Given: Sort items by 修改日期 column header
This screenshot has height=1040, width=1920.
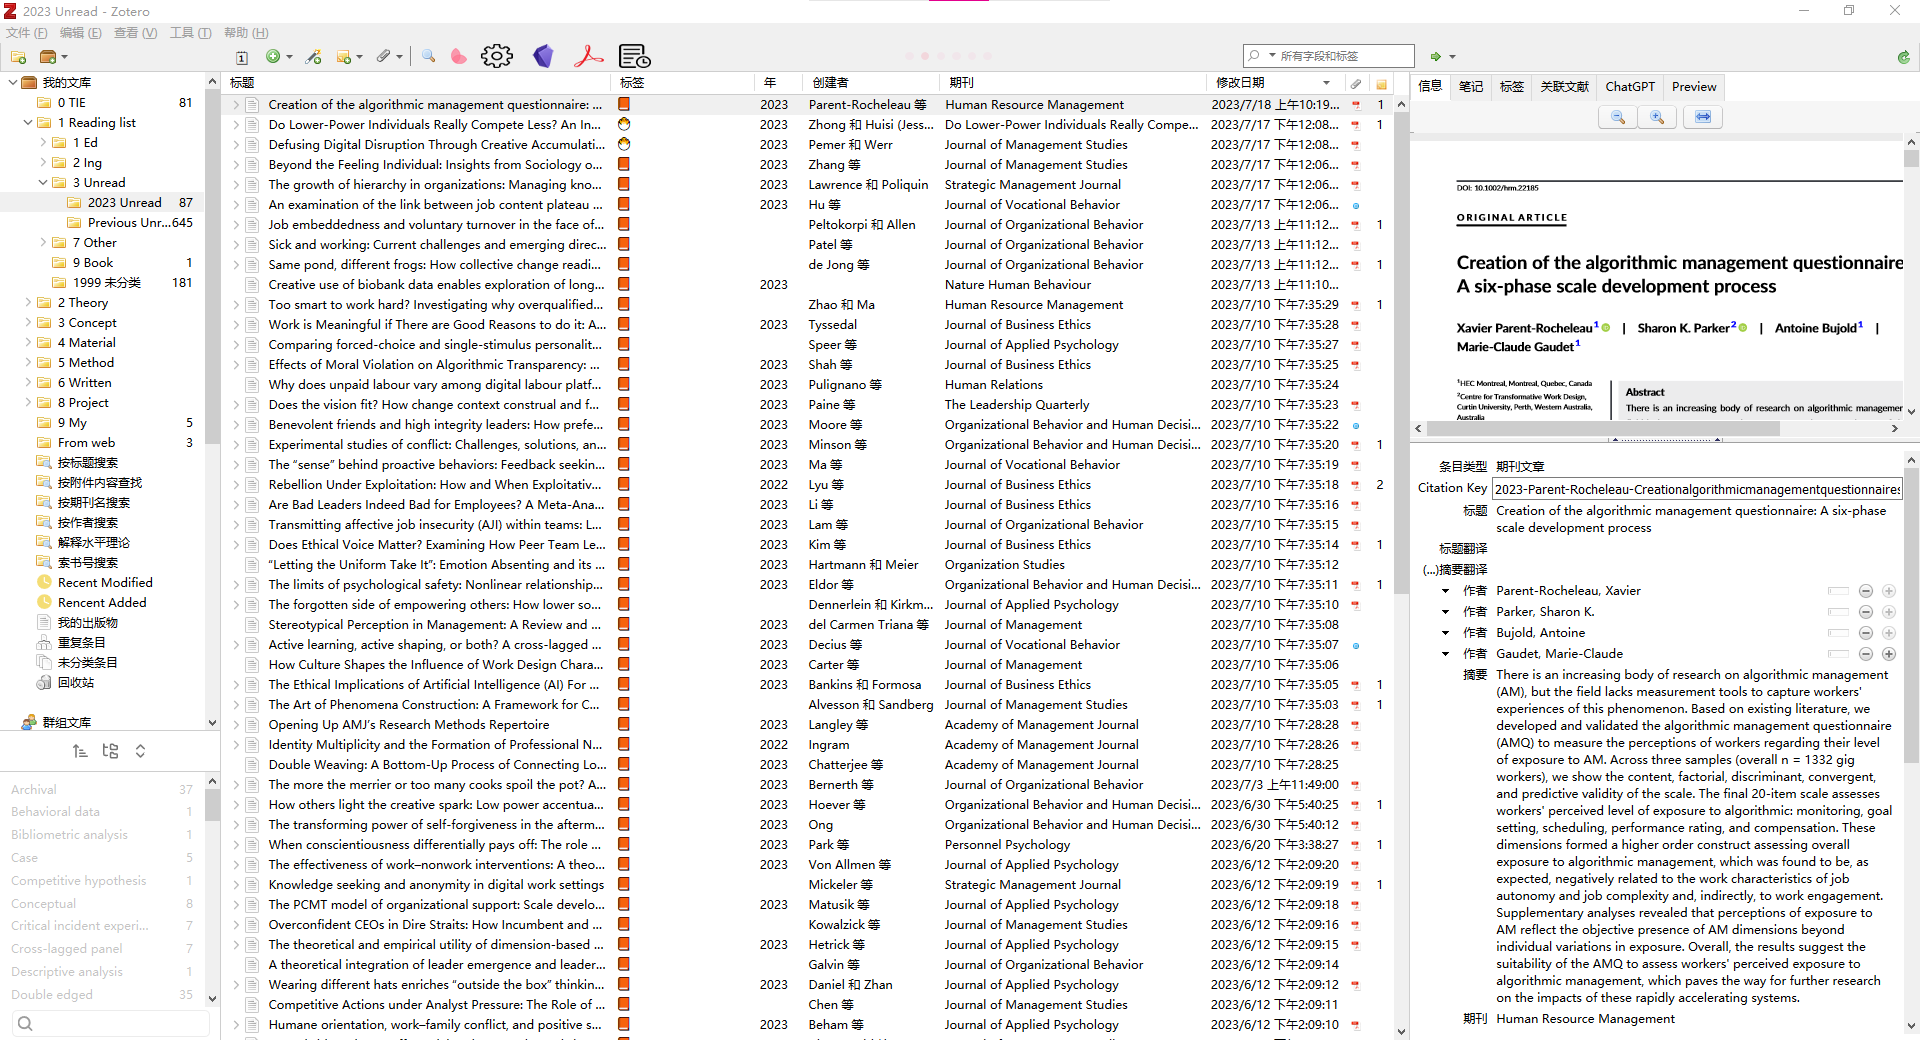Looking at the screenshot, I should click(1275, 83).
